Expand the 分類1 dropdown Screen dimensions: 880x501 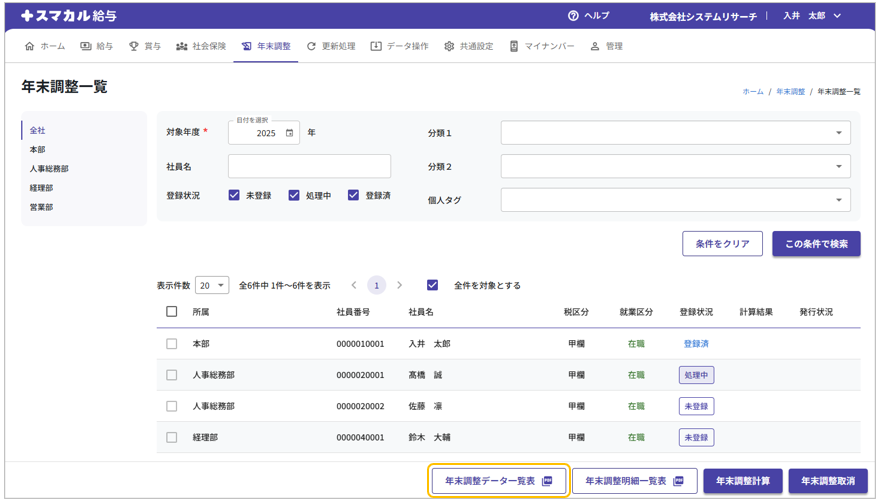click(x=675, y=133)
